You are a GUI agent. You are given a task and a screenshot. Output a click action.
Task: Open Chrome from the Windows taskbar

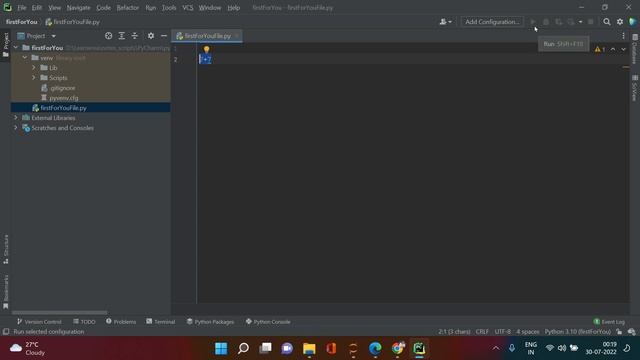397,348
